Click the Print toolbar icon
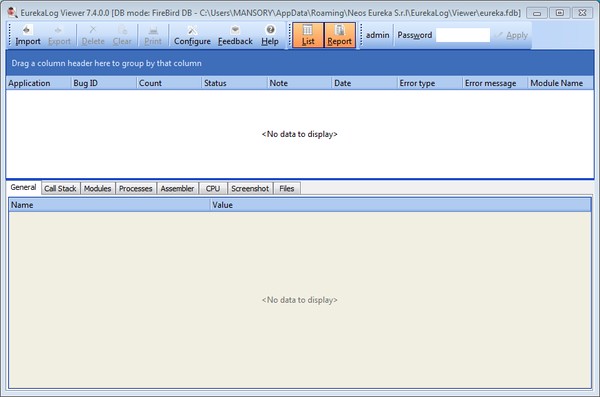The height and width of the screenshot is (397, 600). point(153,35)
